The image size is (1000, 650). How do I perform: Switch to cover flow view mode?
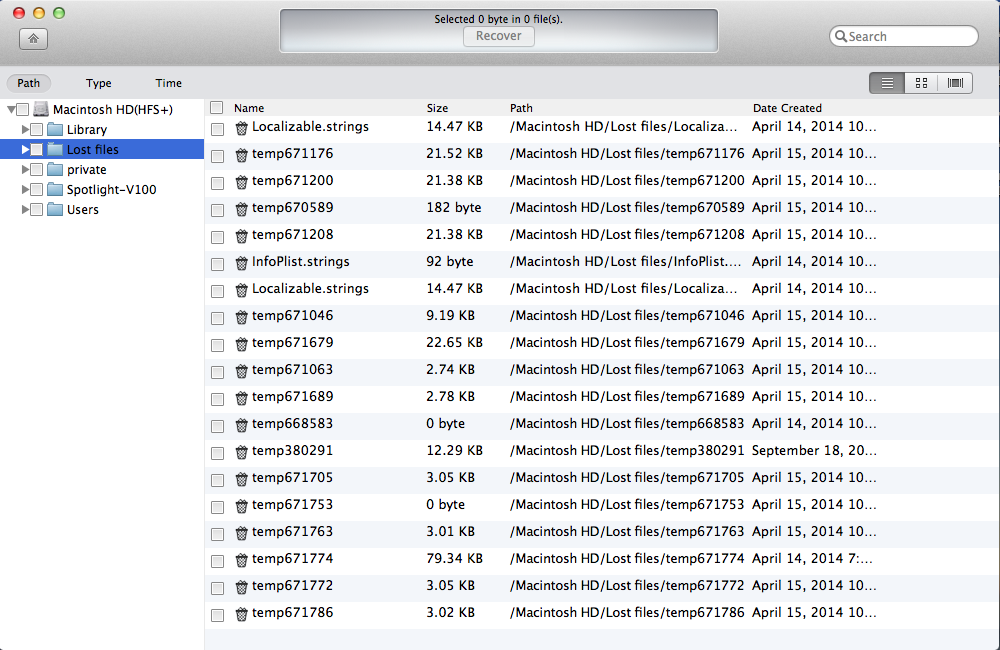[x=955, y=83]
